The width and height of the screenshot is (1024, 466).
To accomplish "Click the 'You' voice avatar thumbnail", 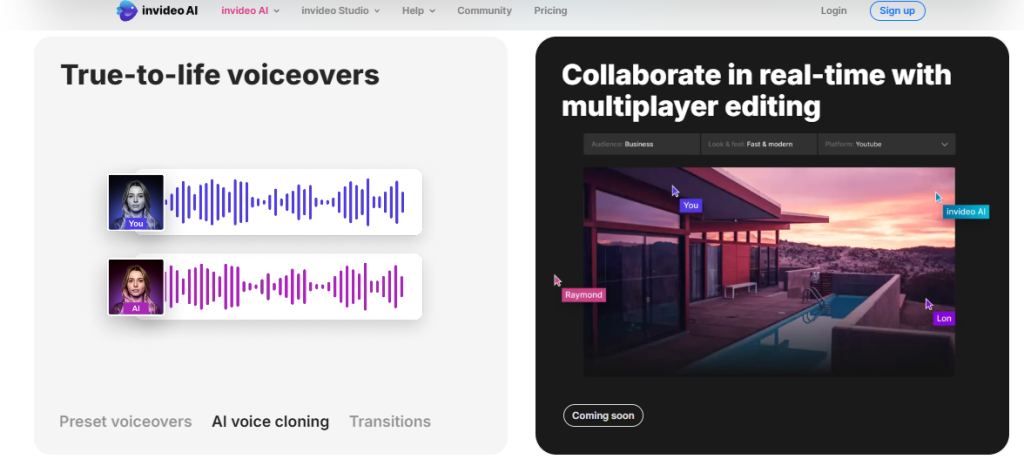I will tap(136, 202).
